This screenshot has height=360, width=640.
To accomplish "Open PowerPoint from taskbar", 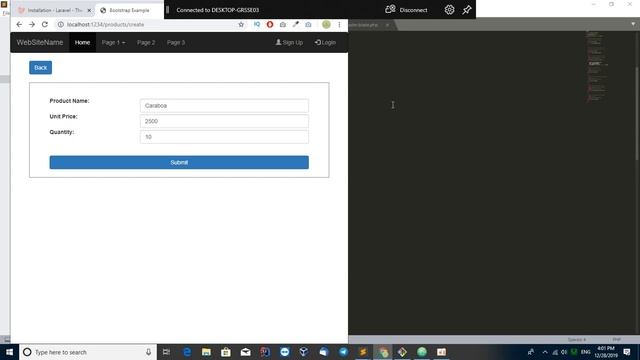I will pyautogui.click(x=441, y=352).
